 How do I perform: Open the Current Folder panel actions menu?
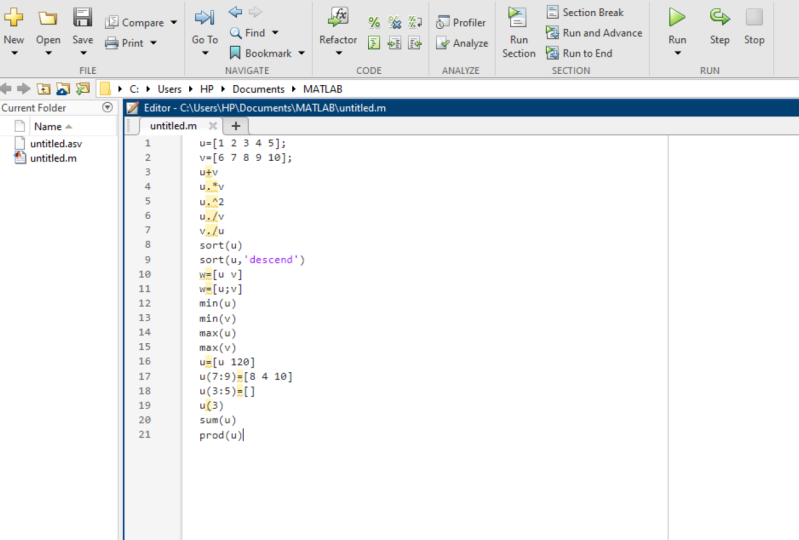click(107, 107)
